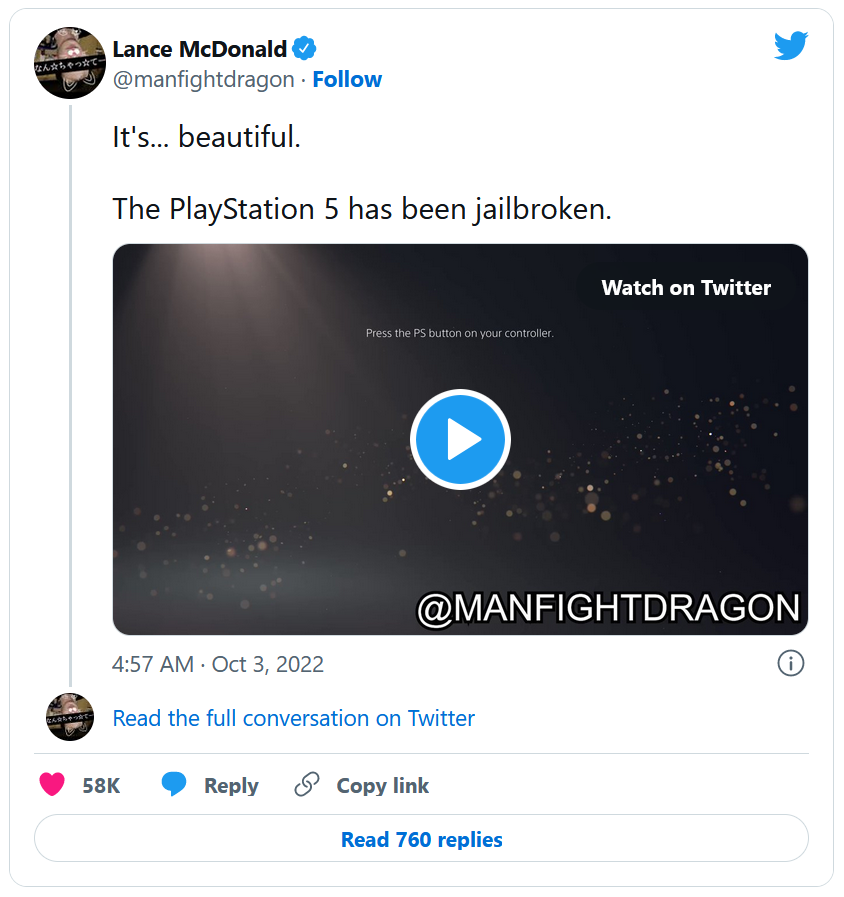Click the blue verified badge

point(304,48)
